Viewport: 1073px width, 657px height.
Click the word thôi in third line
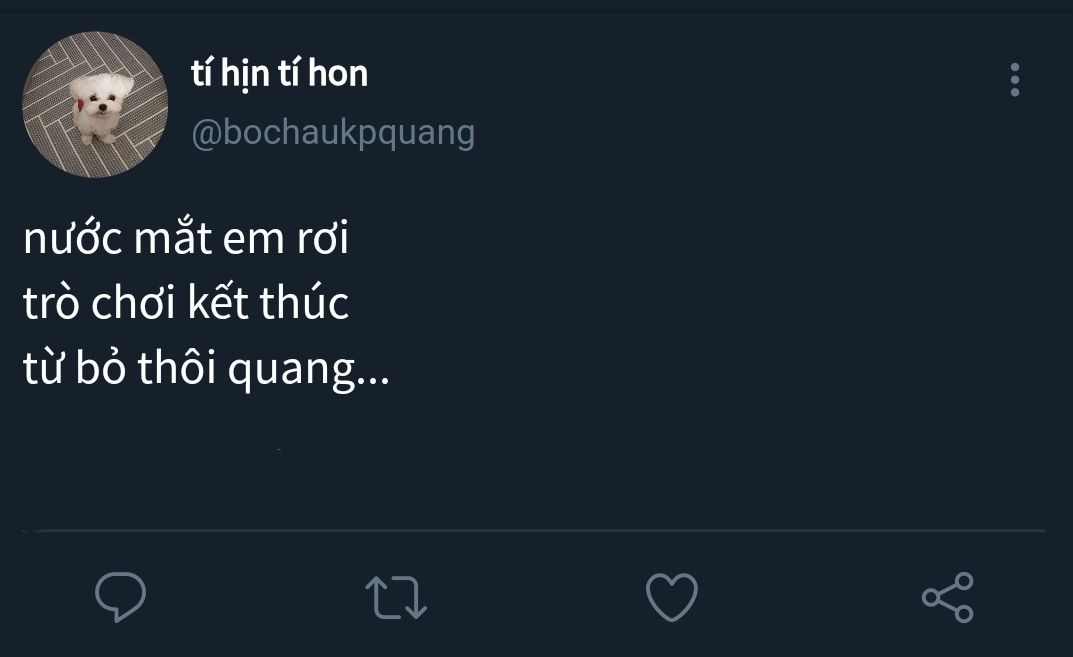click(177, 367)
